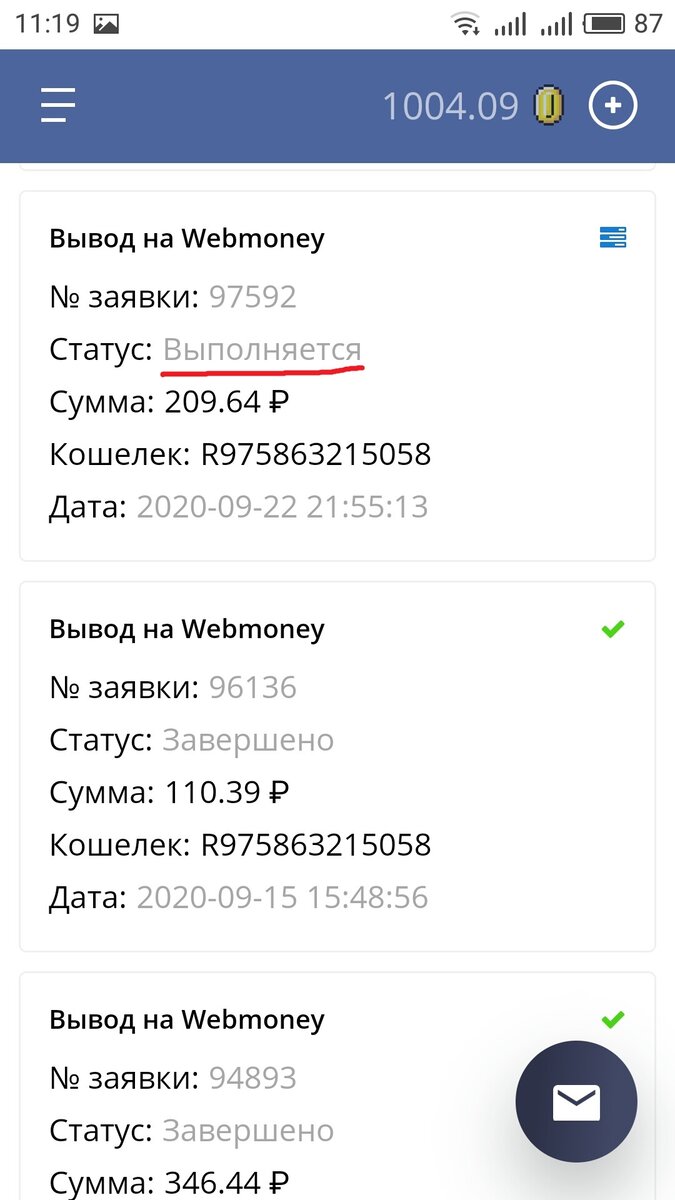Open the floating mail message button
Screen dimensions: 675x1200
pyautogui.click(x=576, y=1101)
